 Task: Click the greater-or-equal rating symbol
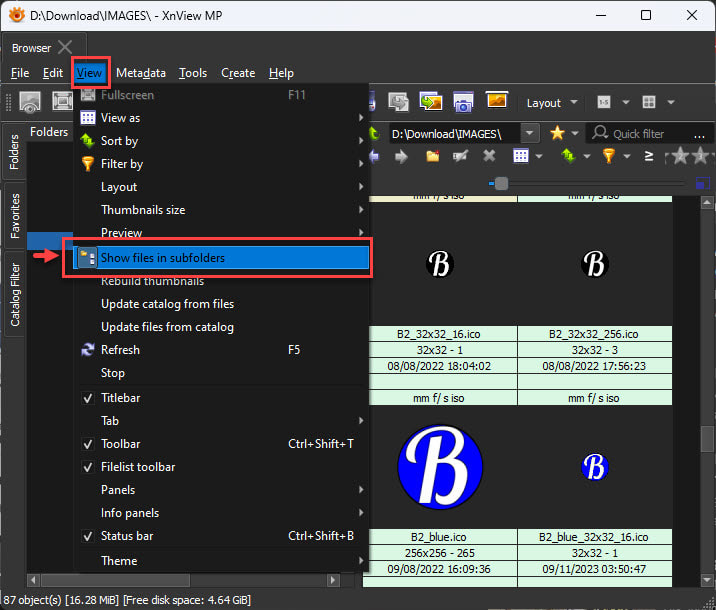(x=648, y=156)
